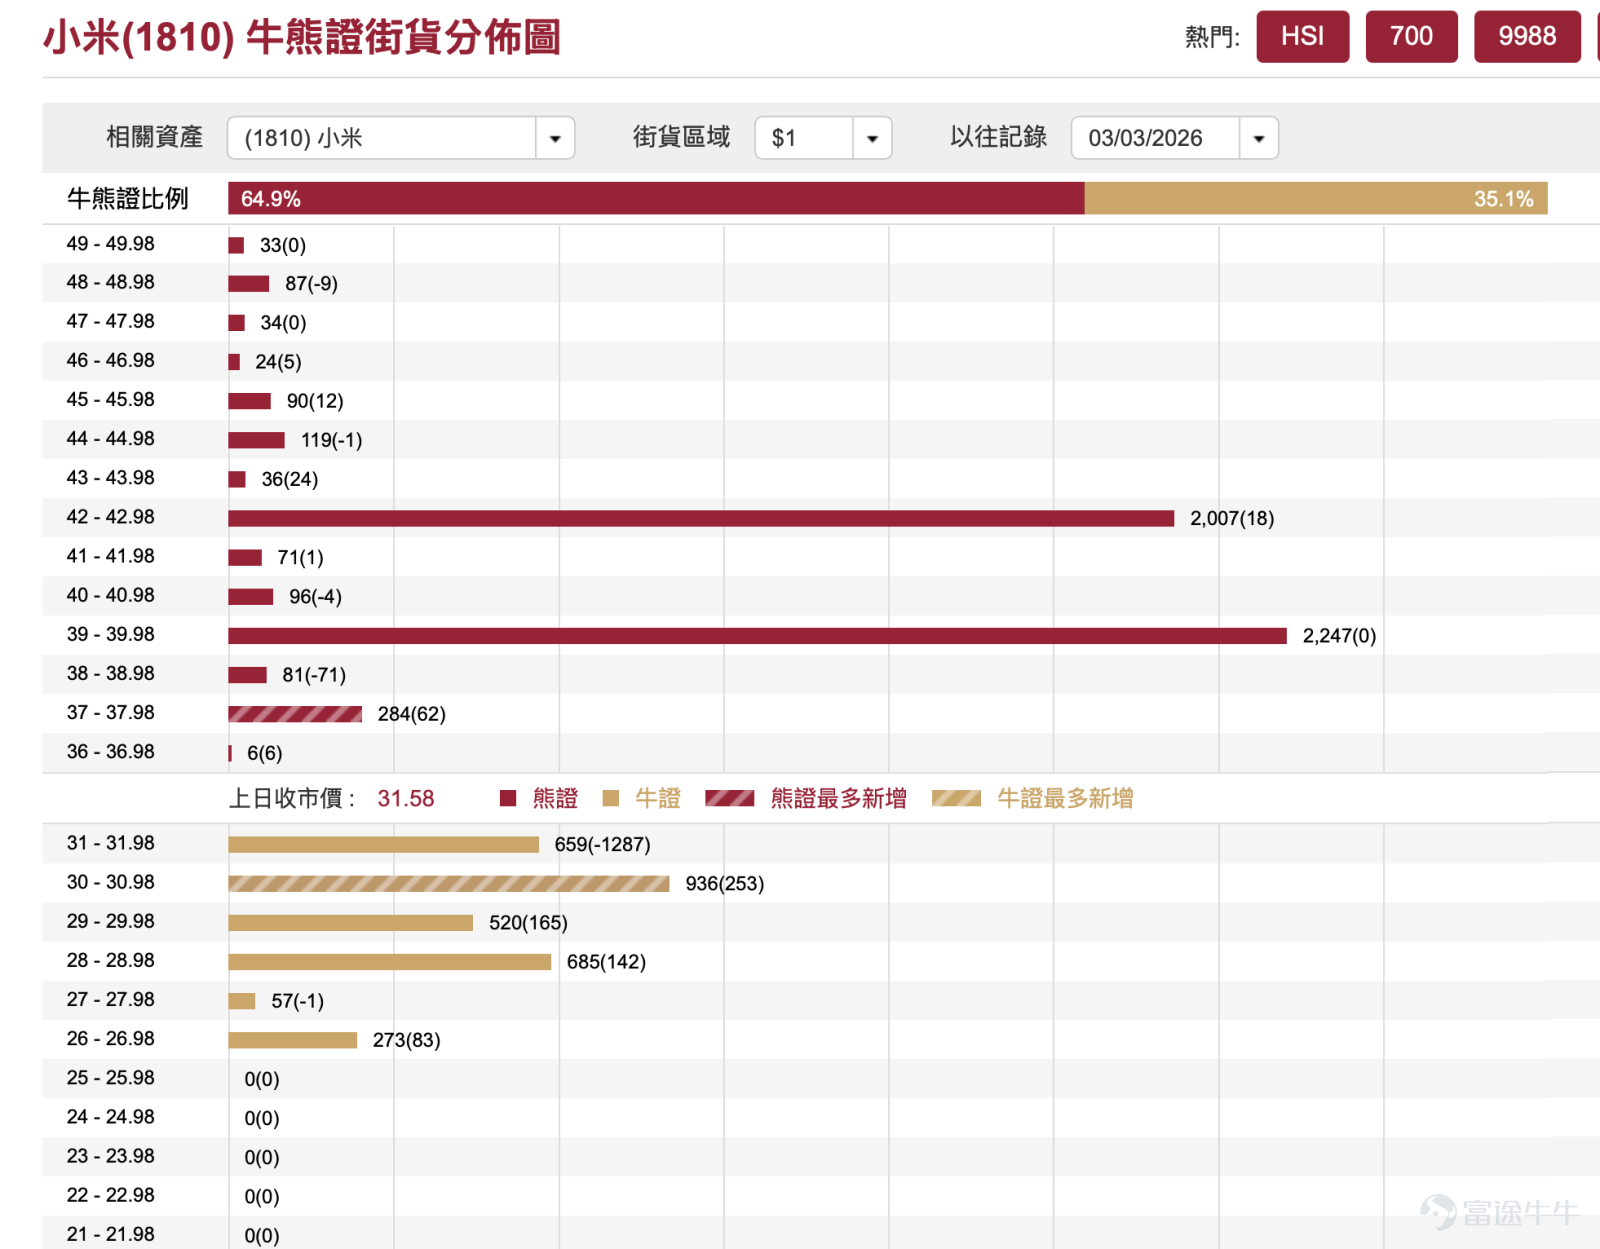Image resolution: width=1600 pixels, height=1249 pixels.
Task: Click the 6(6) value at 36 - 36.98
Action: (265, 753)
